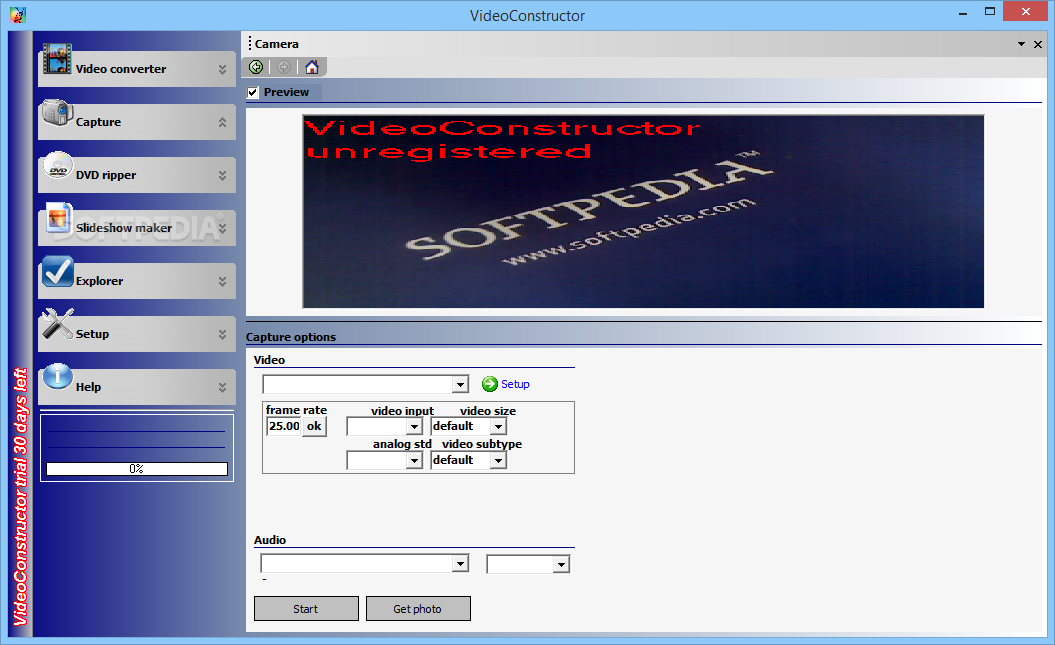Screen dimensions: 1055x645
Task: Open the video subtype dropdown
Action: [x=498, y=461]
